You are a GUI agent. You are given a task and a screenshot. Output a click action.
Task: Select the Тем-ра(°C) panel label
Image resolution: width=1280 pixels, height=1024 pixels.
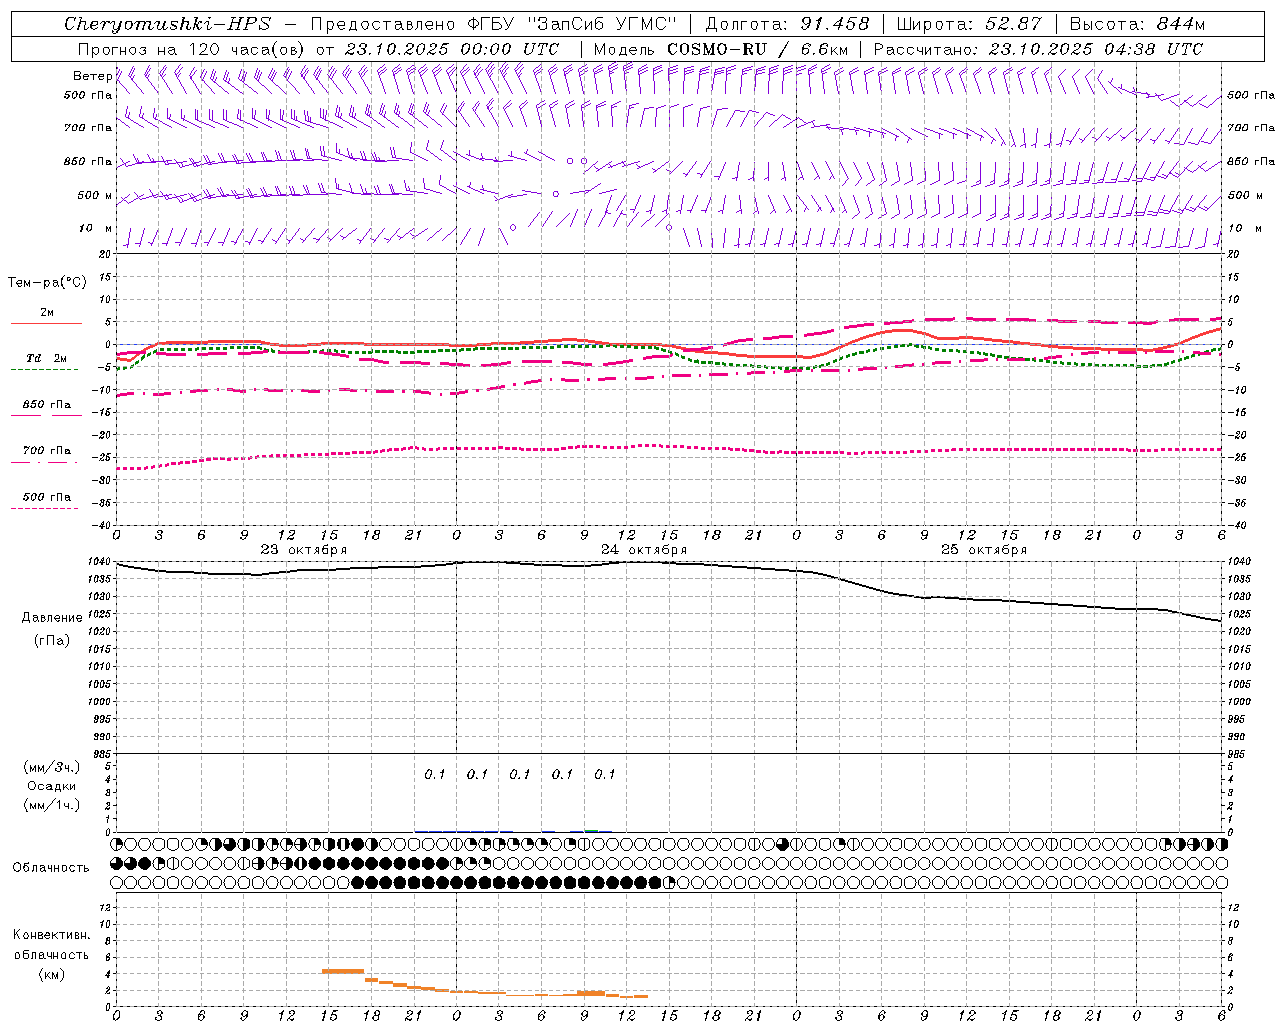[47, 283]
